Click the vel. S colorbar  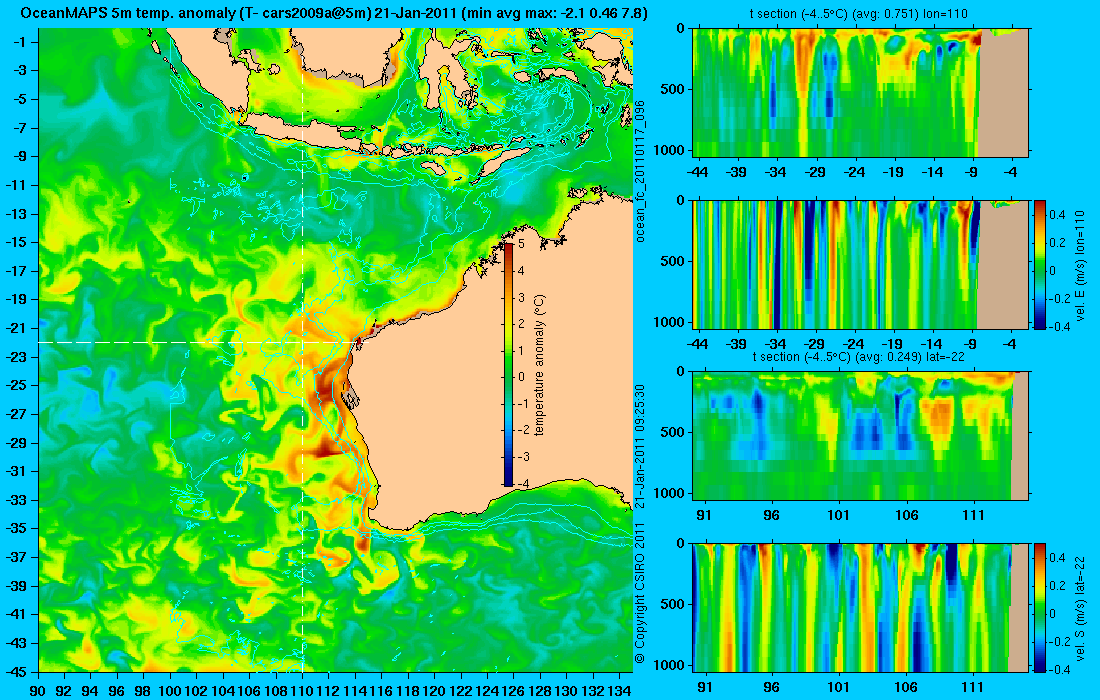click(x=1039, y=607)
